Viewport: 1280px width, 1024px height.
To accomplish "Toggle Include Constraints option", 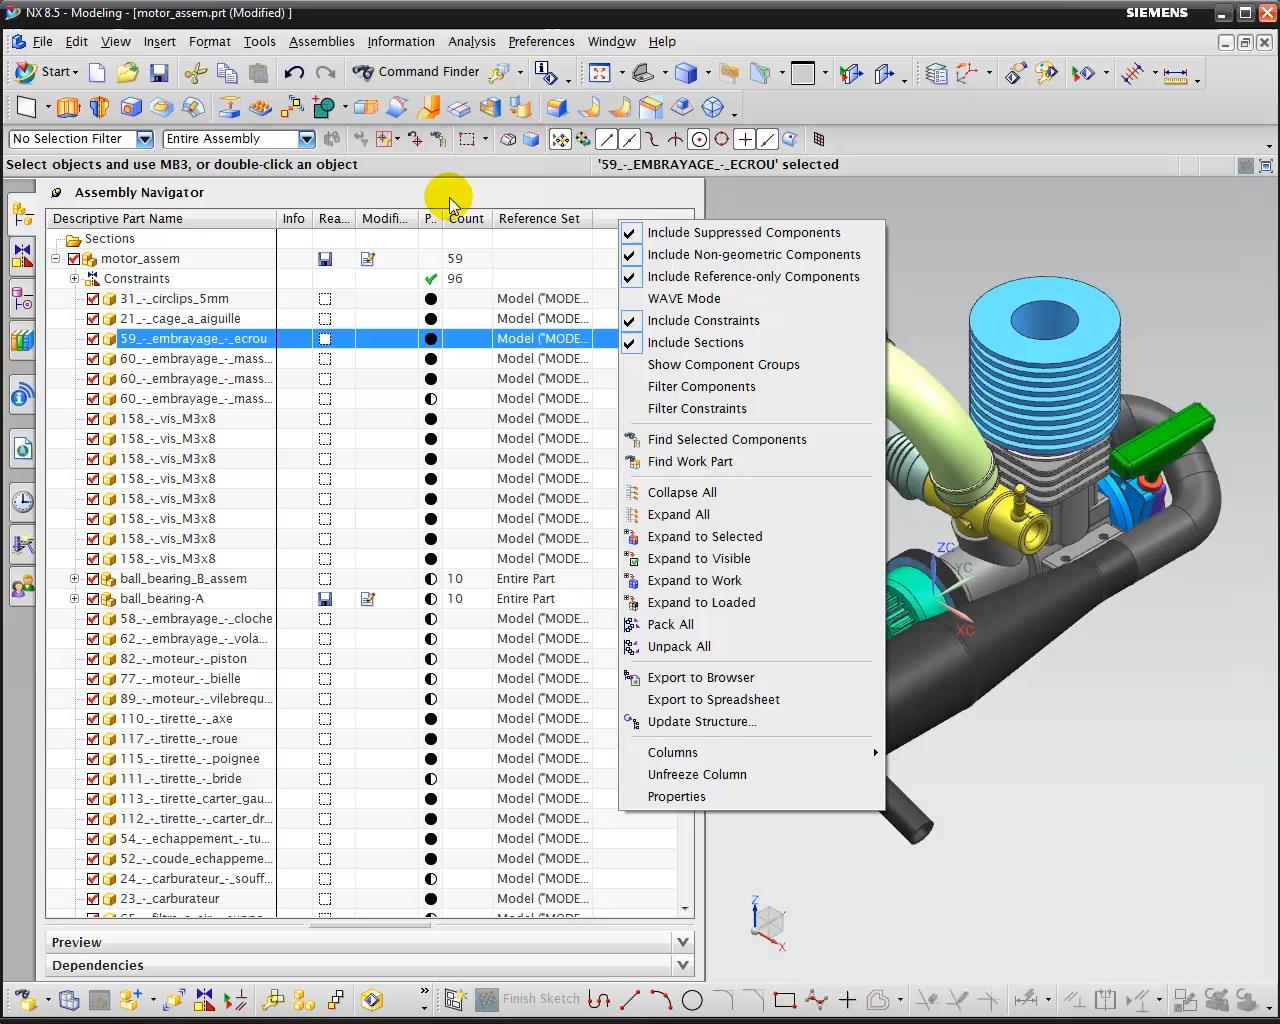I will (703, 321).
